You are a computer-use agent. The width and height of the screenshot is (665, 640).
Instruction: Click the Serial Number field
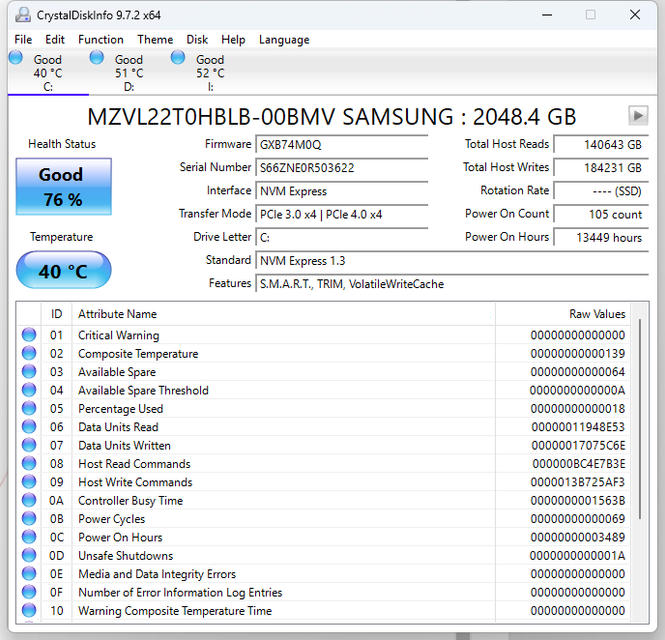point(342,168)
